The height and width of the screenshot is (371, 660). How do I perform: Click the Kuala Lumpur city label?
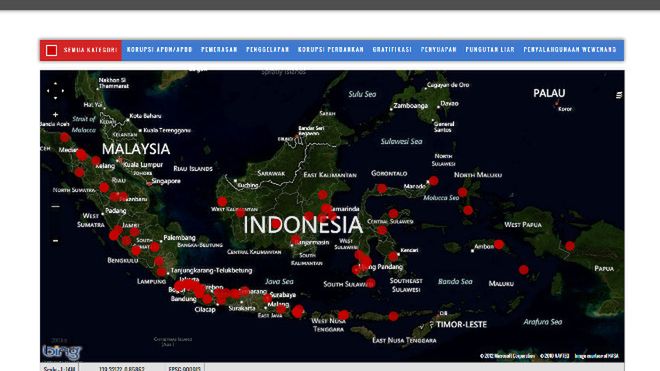pyautogui.click(x=144, y=165)
